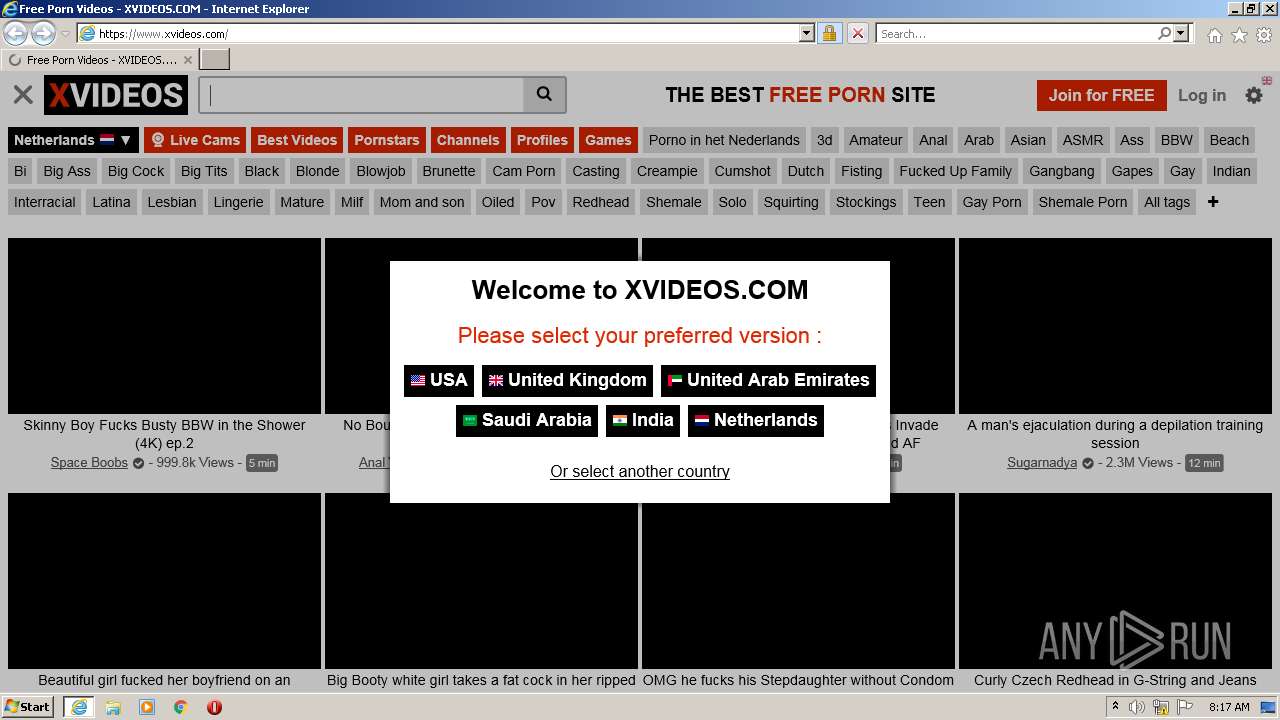Click the XVIDEOS logo
This screenshot has width=1280, height=720.
(x=116, y=95)
